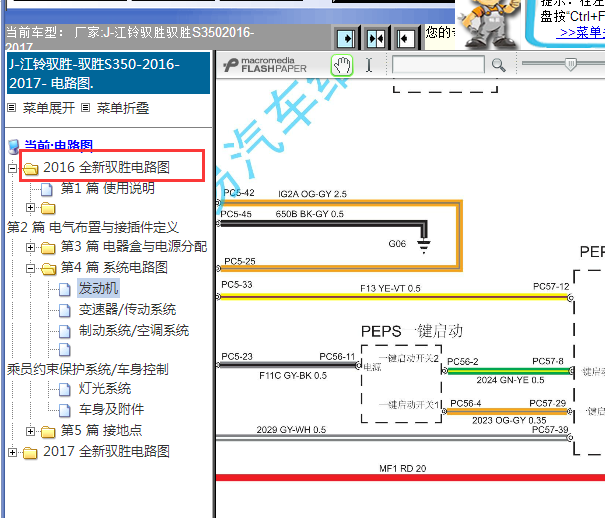Click the 车身及附件 page icon
This screenshot has height=518, width=605.
click(65, 410)
